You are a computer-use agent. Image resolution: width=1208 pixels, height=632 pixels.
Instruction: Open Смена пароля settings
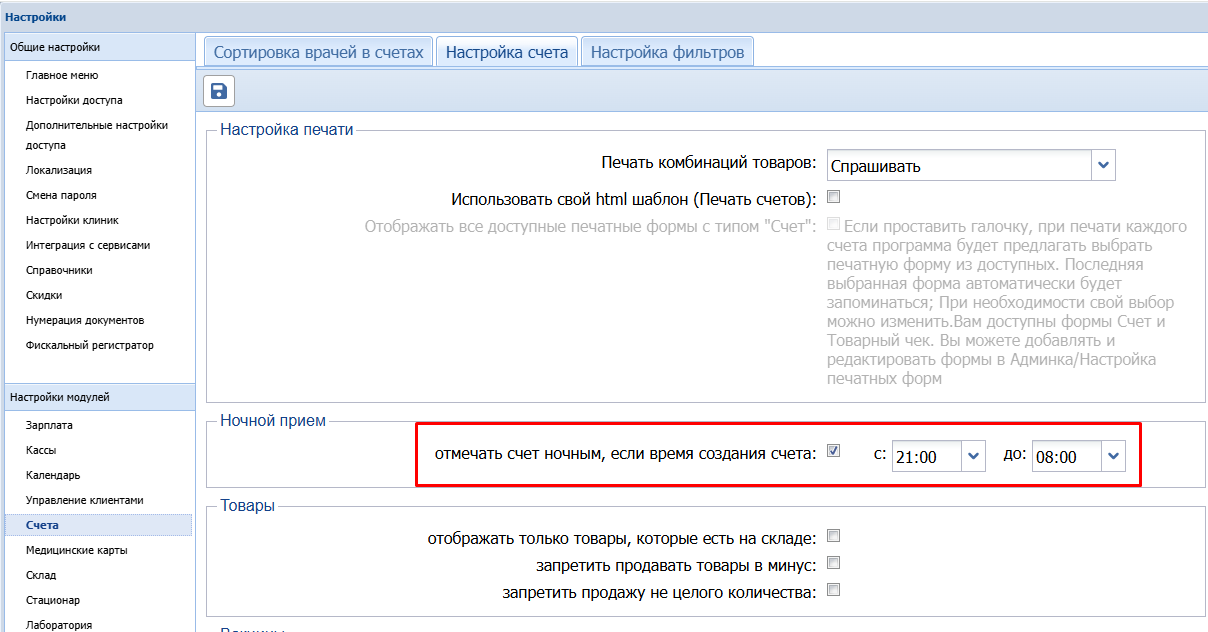(61, 195)
